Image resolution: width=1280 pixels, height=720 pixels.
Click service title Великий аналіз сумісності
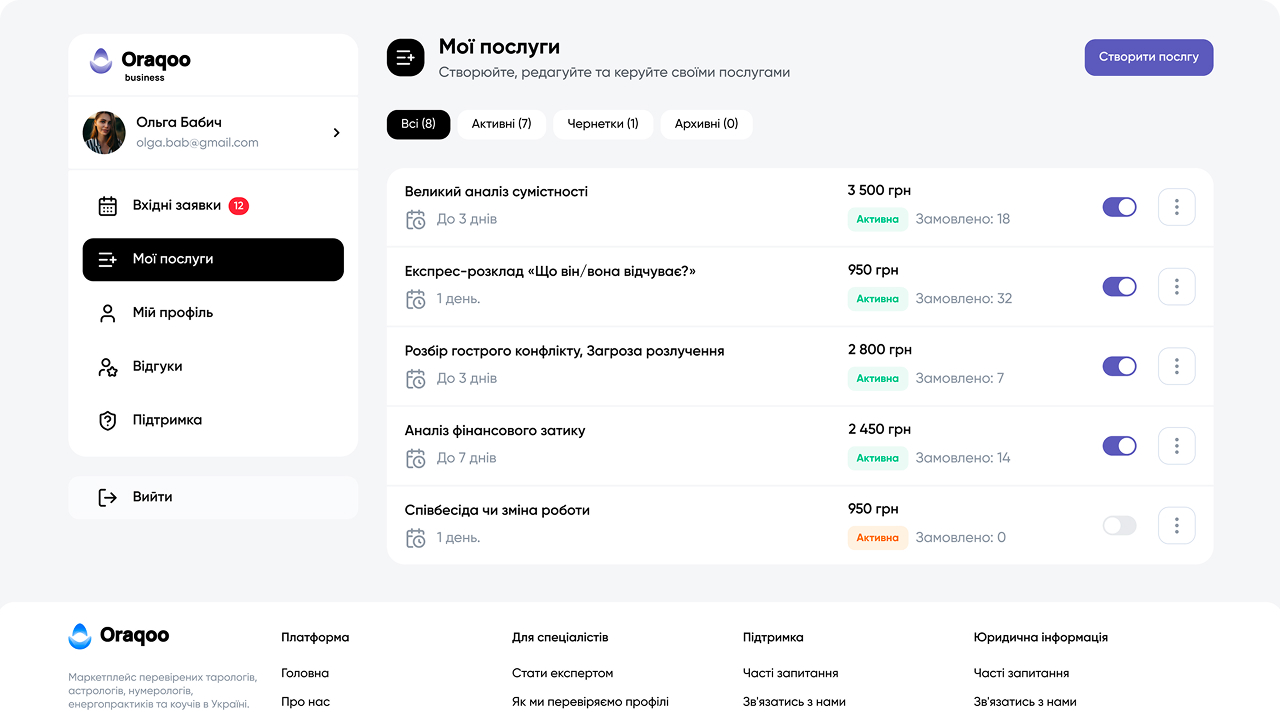click(496, 192)
